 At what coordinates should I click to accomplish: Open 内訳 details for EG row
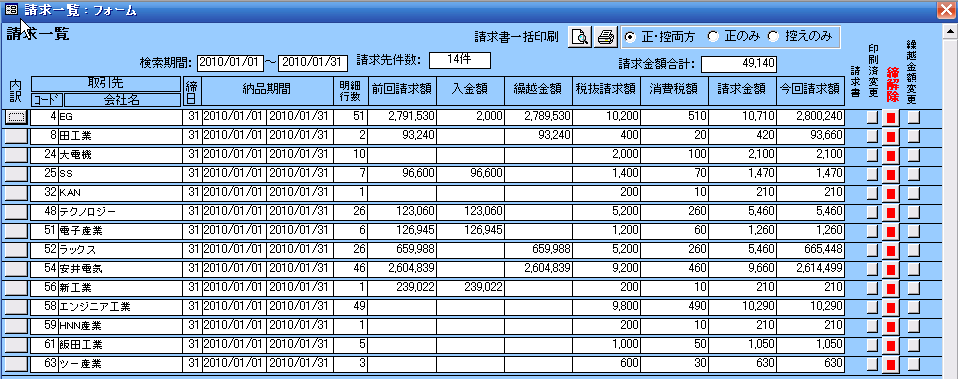[x=16, y=117]
